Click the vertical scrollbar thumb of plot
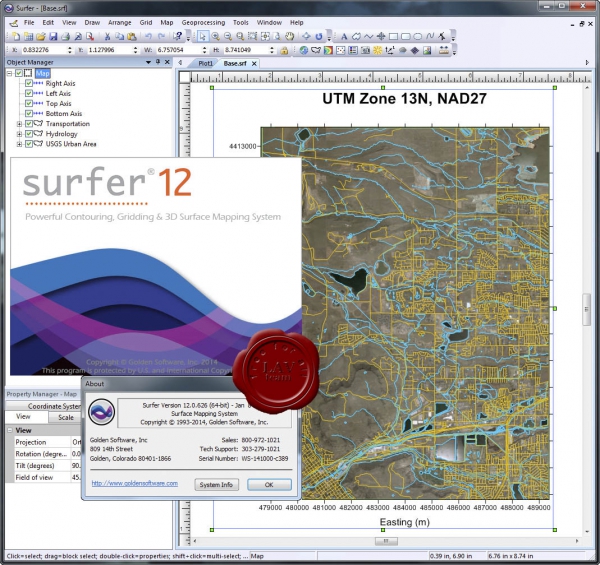This screenshot has width=600, height=565. [x=587, y=309]
